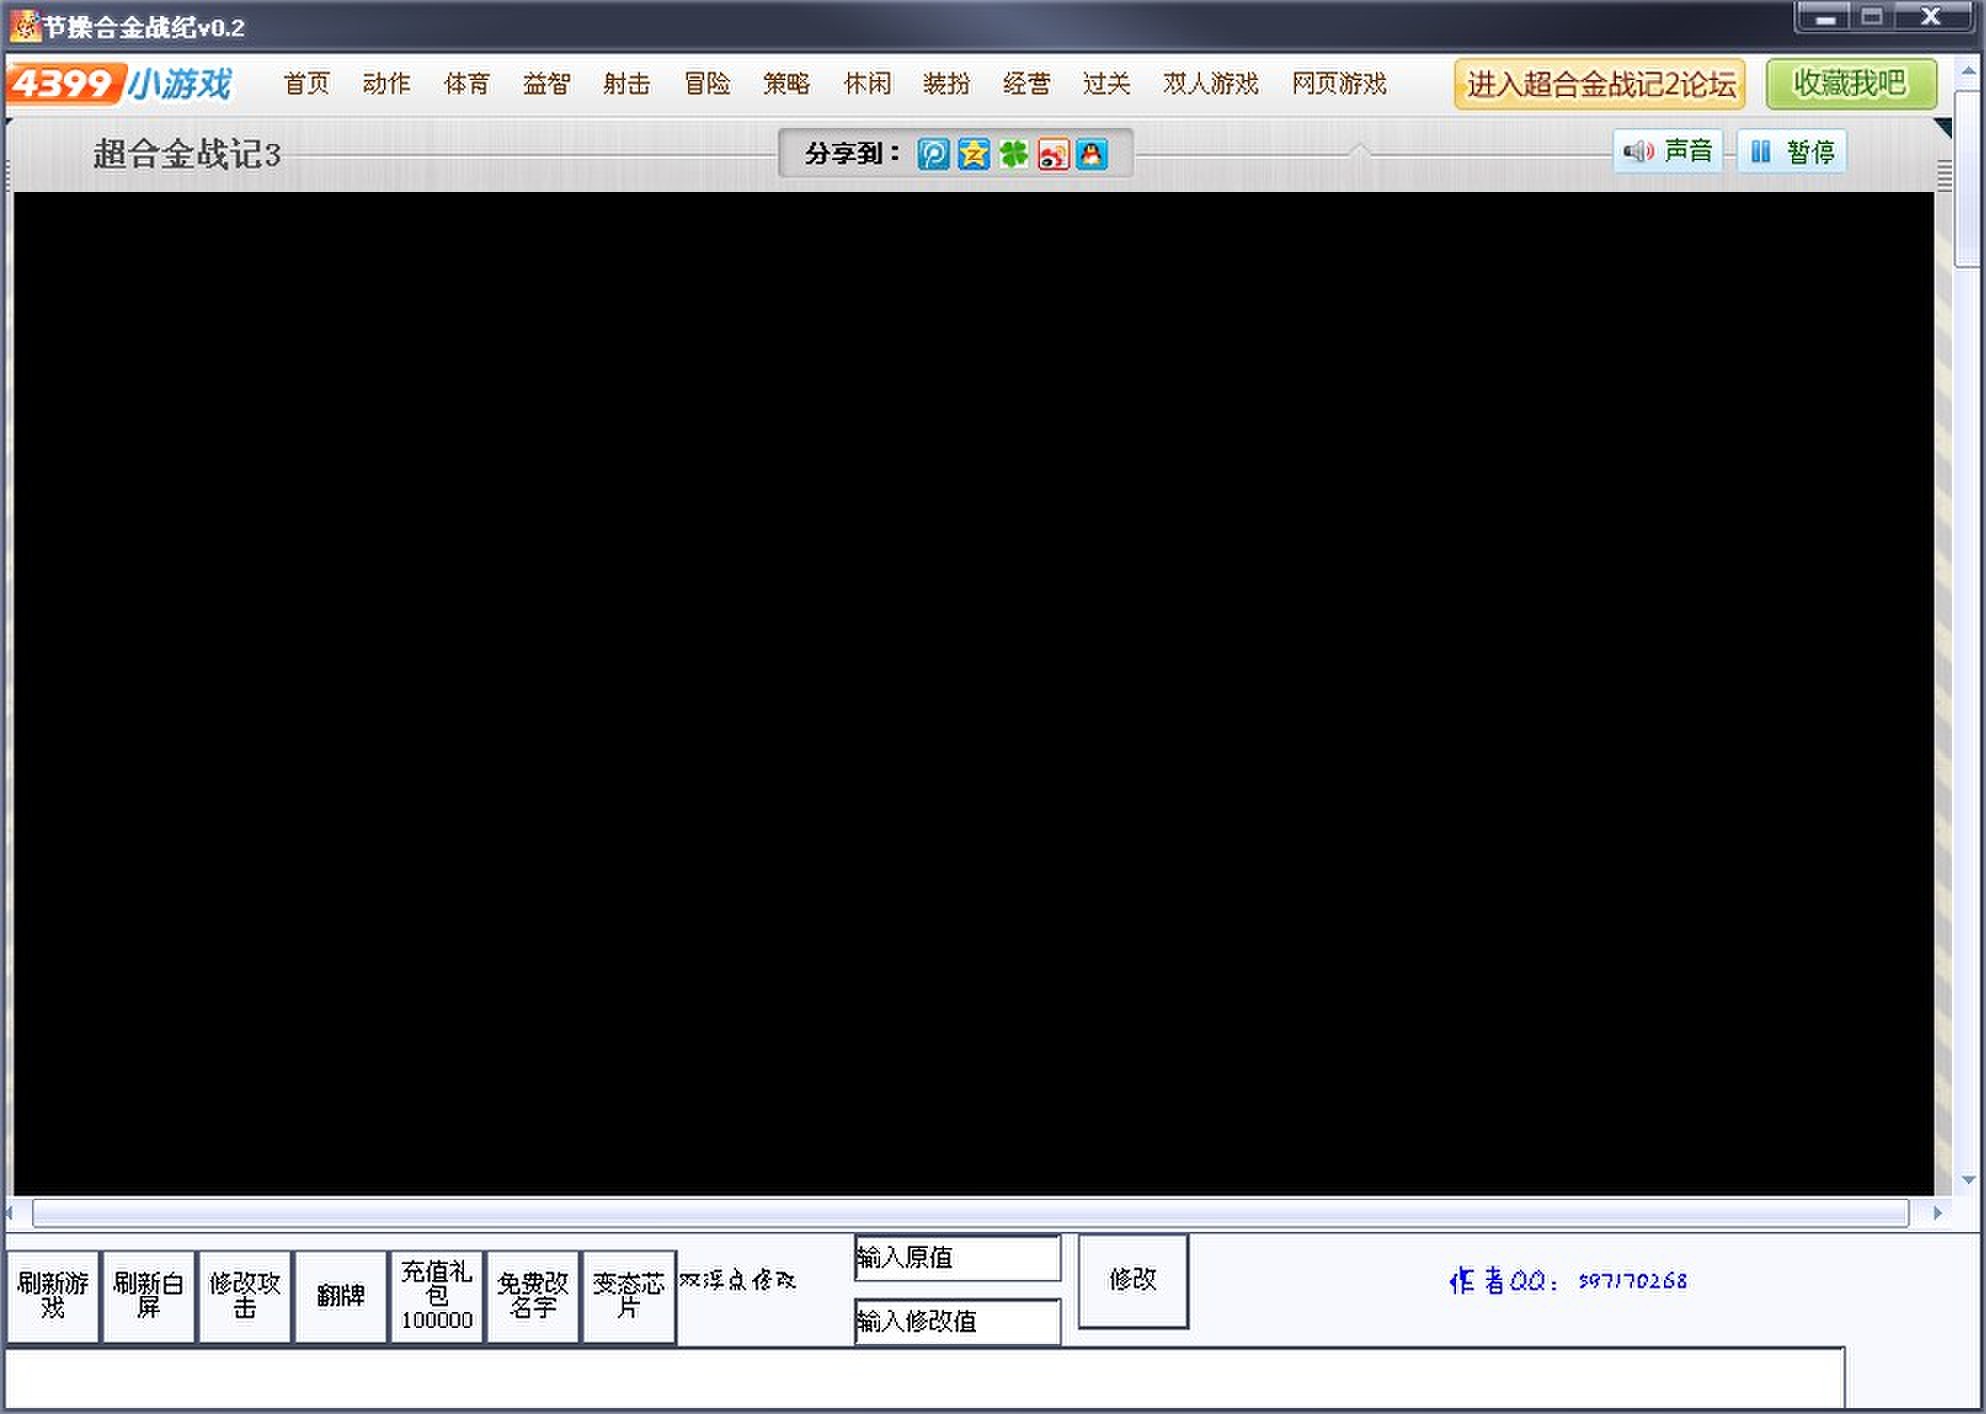Open the 双人游戏 category

click(x=1210, y=83)
